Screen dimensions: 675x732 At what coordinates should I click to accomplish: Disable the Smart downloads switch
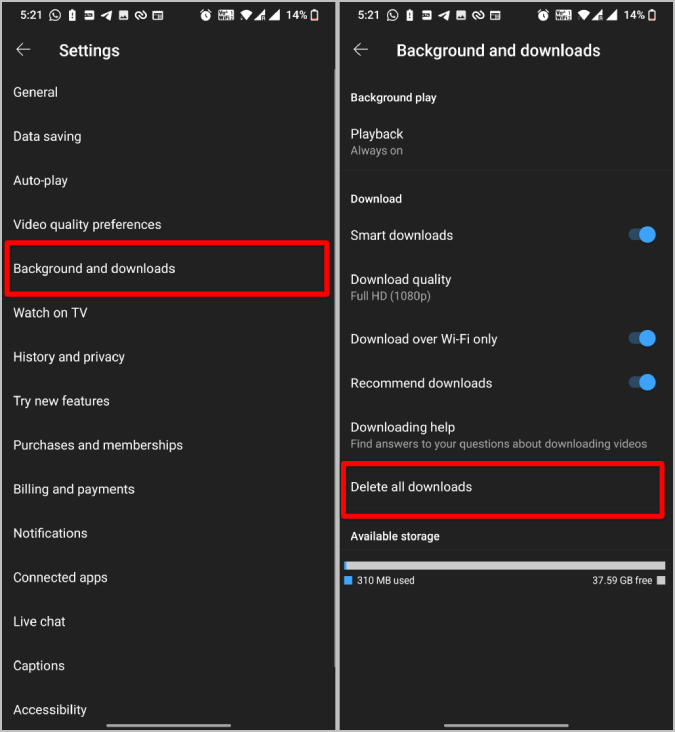642,234
